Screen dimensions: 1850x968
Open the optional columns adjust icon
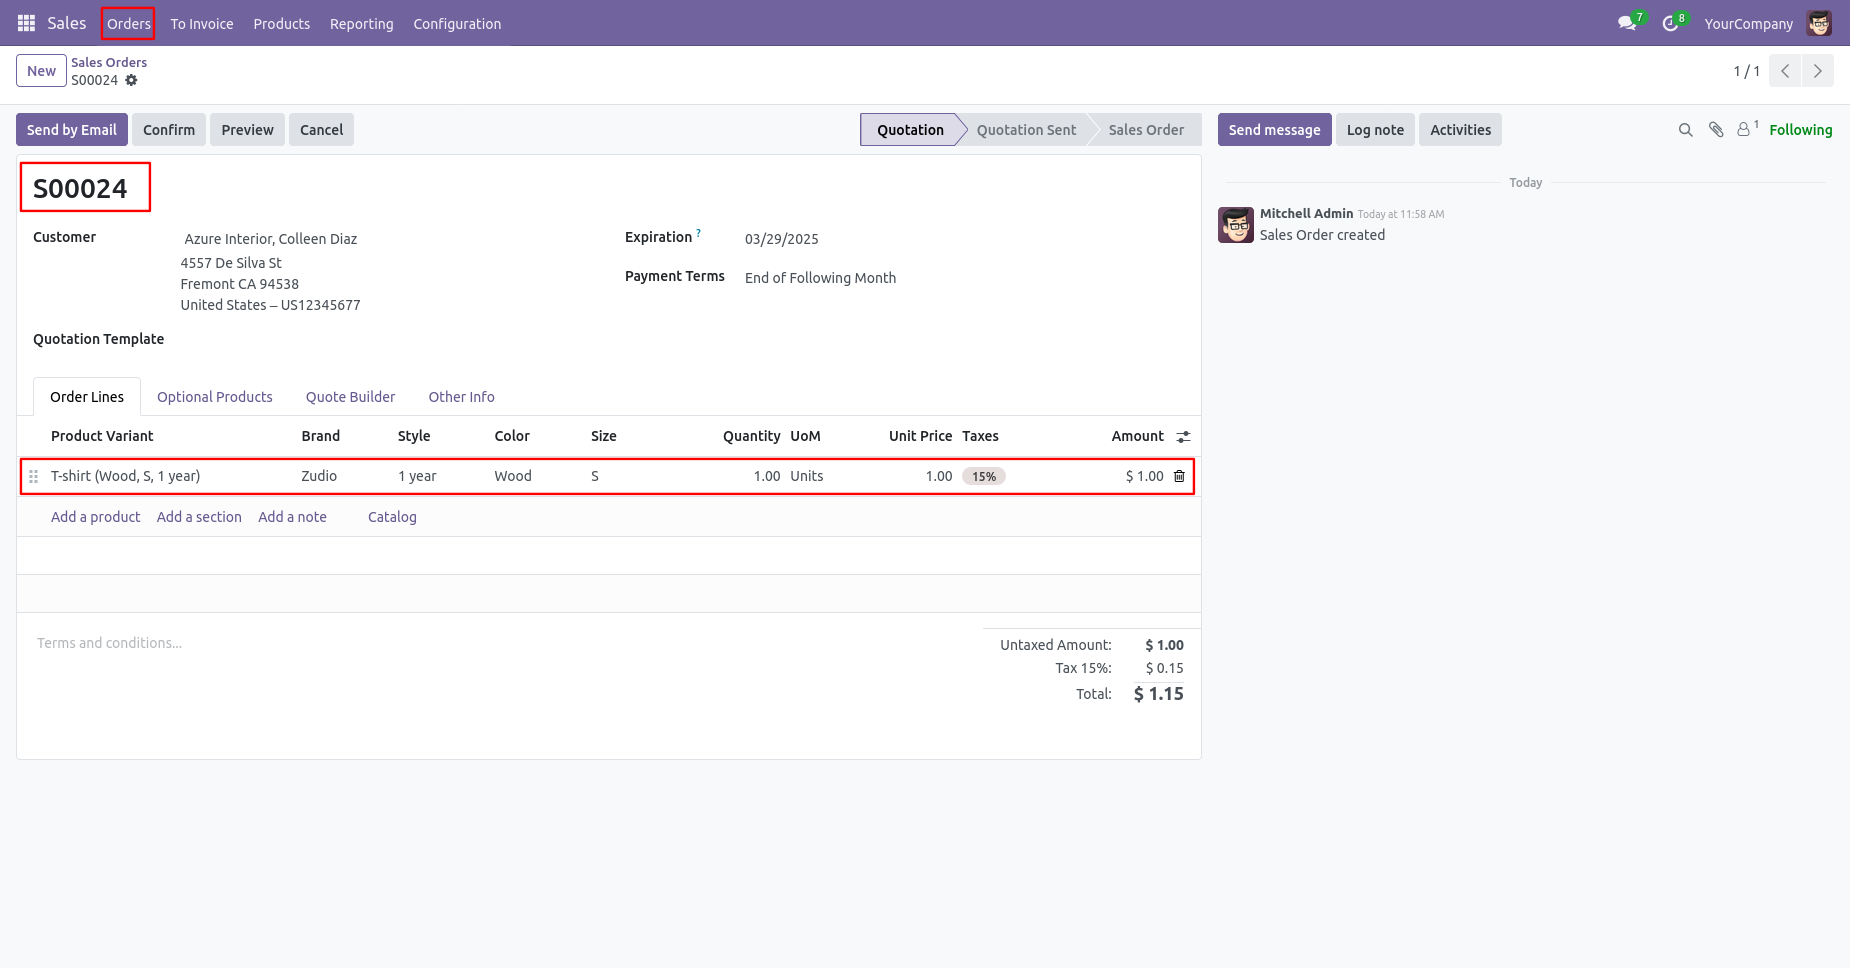coord(1183,437)
